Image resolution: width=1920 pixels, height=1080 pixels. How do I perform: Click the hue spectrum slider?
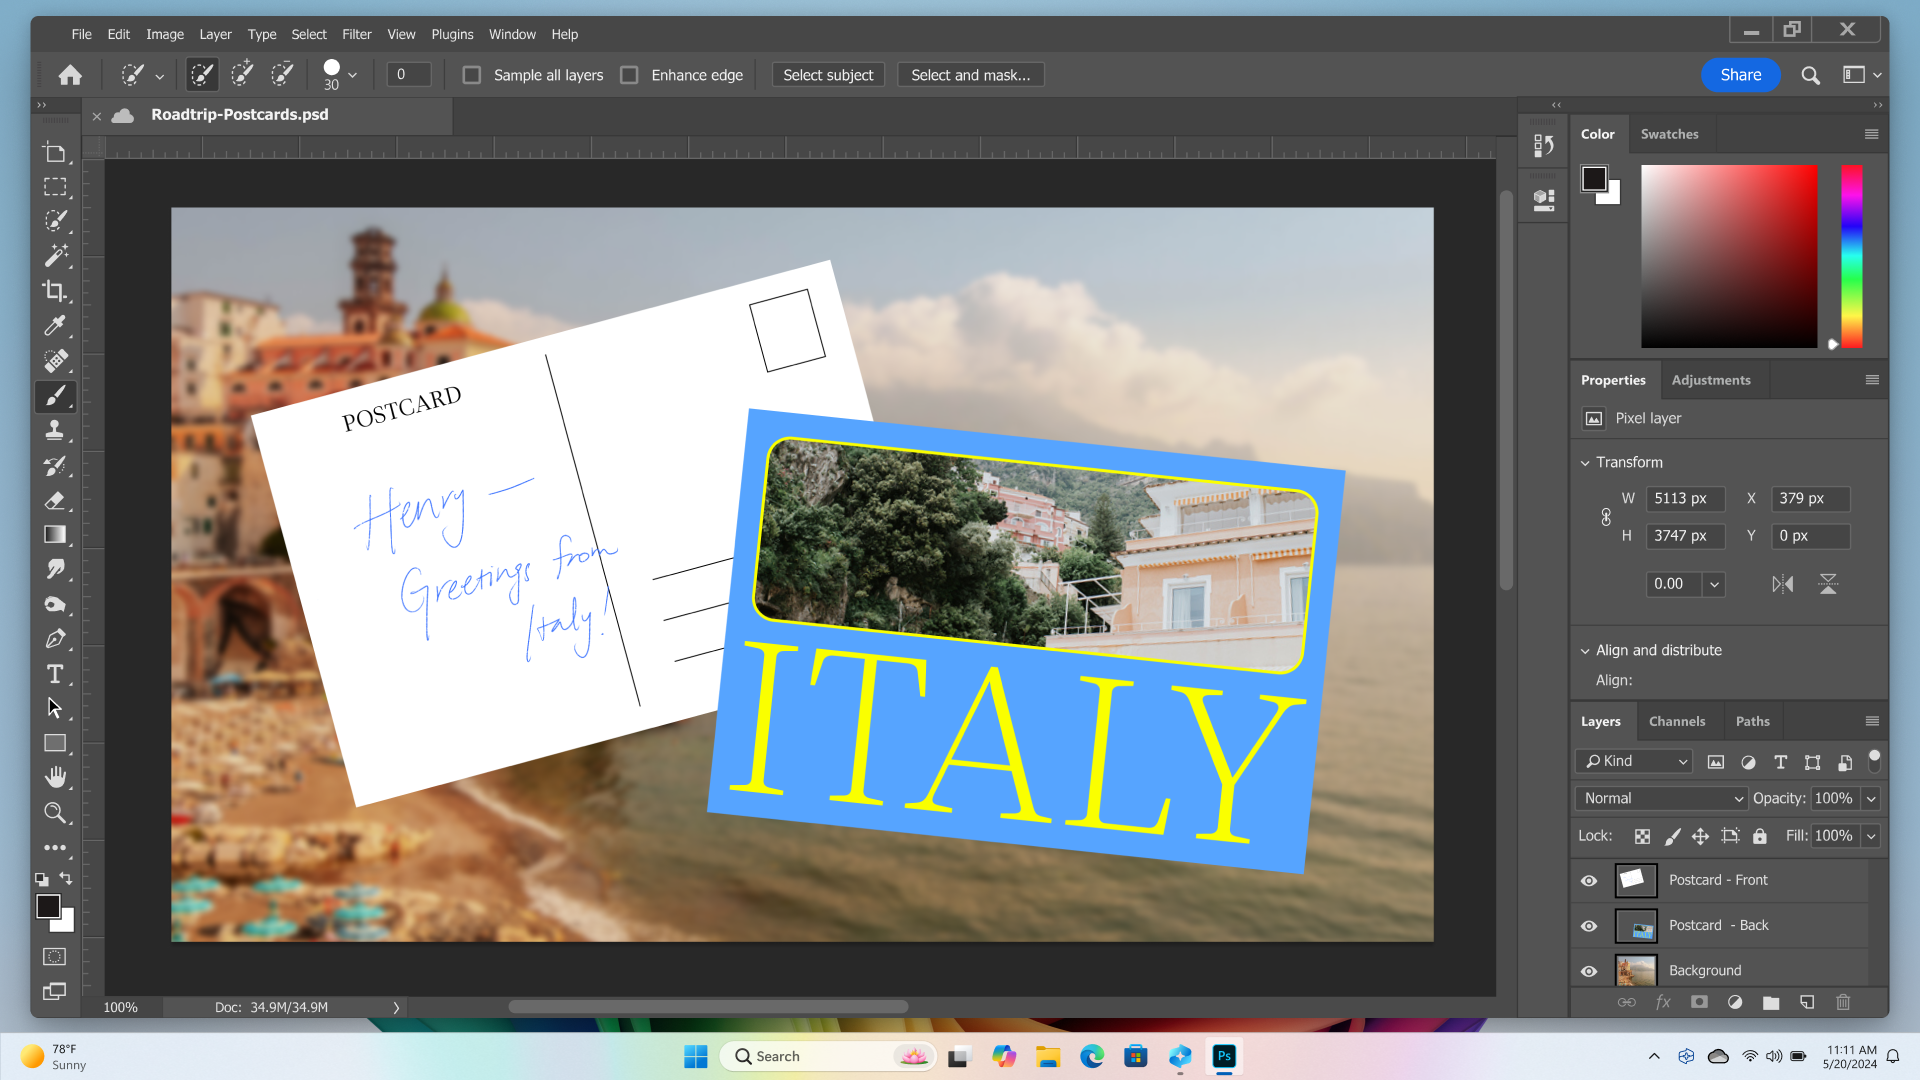(x=1852, y=257)
